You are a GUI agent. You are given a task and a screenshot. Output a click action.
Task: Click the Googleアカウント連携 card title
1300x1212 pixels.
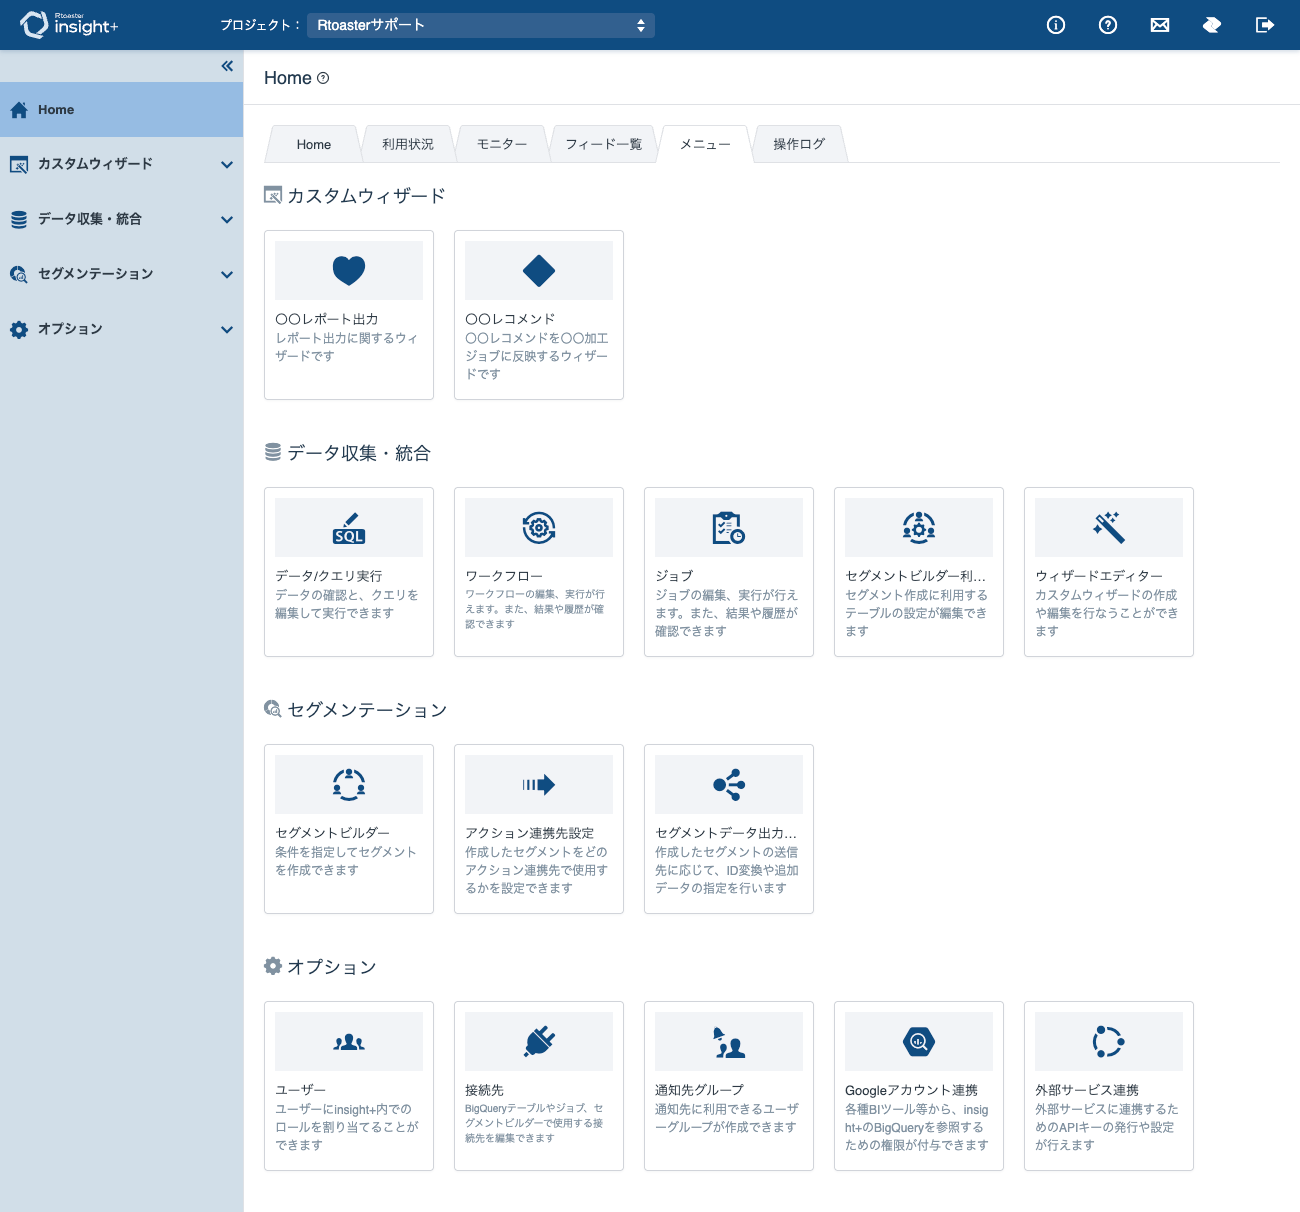pyautogui.click(x=912, y=1090)
